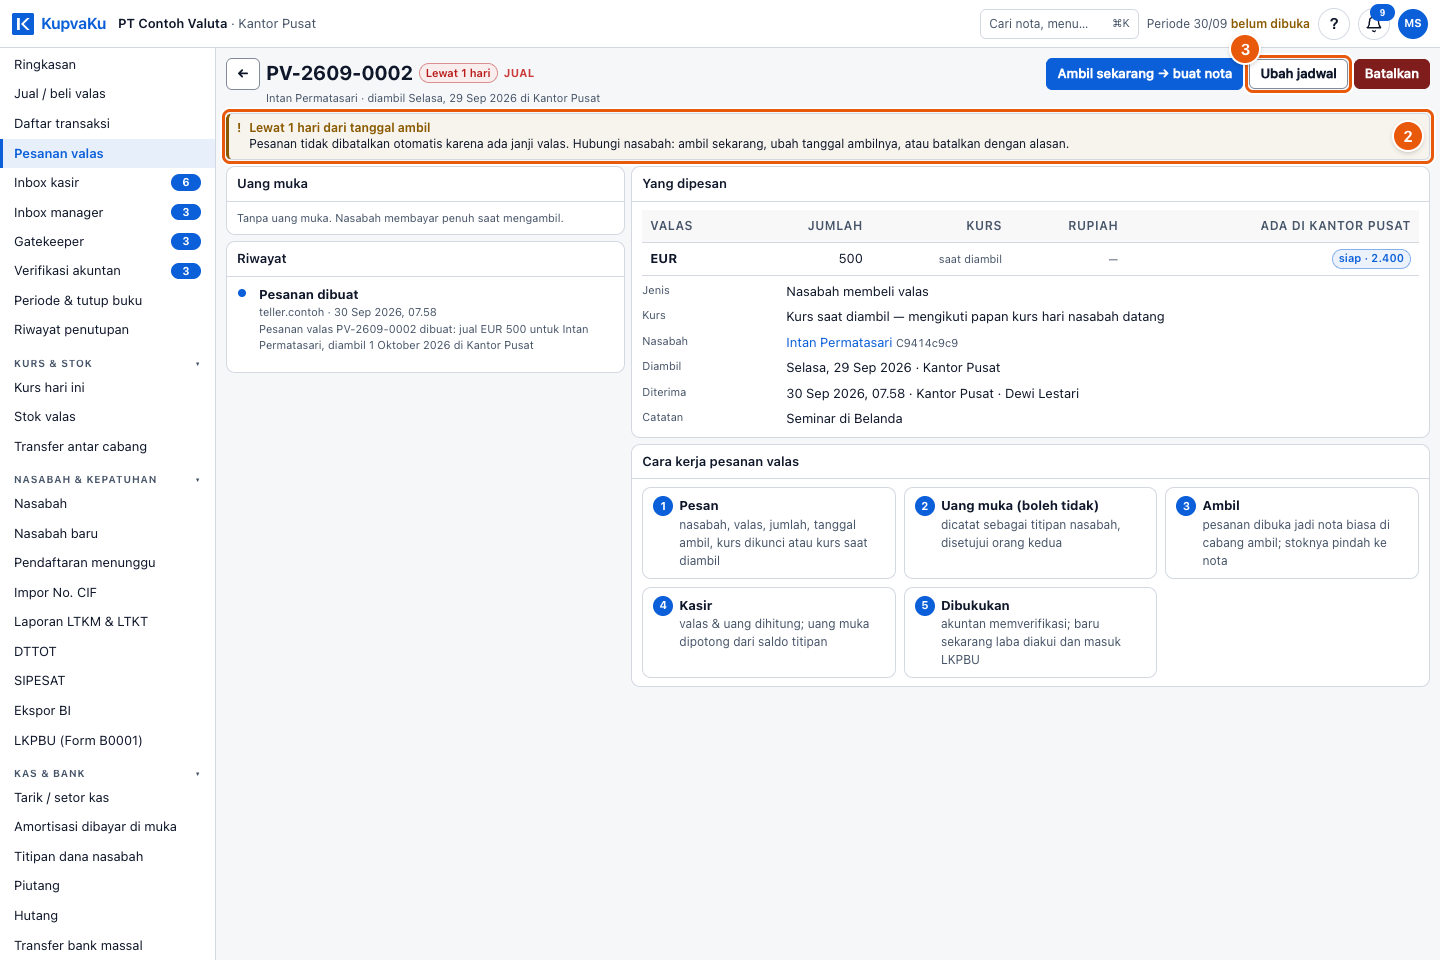Open Ekspor BI

(107, 711)
